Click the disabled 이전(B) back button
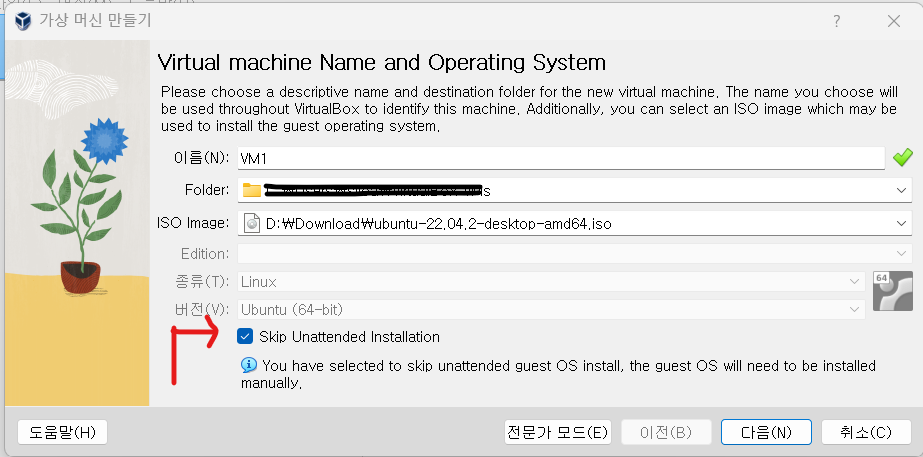923x457 pixels. [x=666, y=432]
